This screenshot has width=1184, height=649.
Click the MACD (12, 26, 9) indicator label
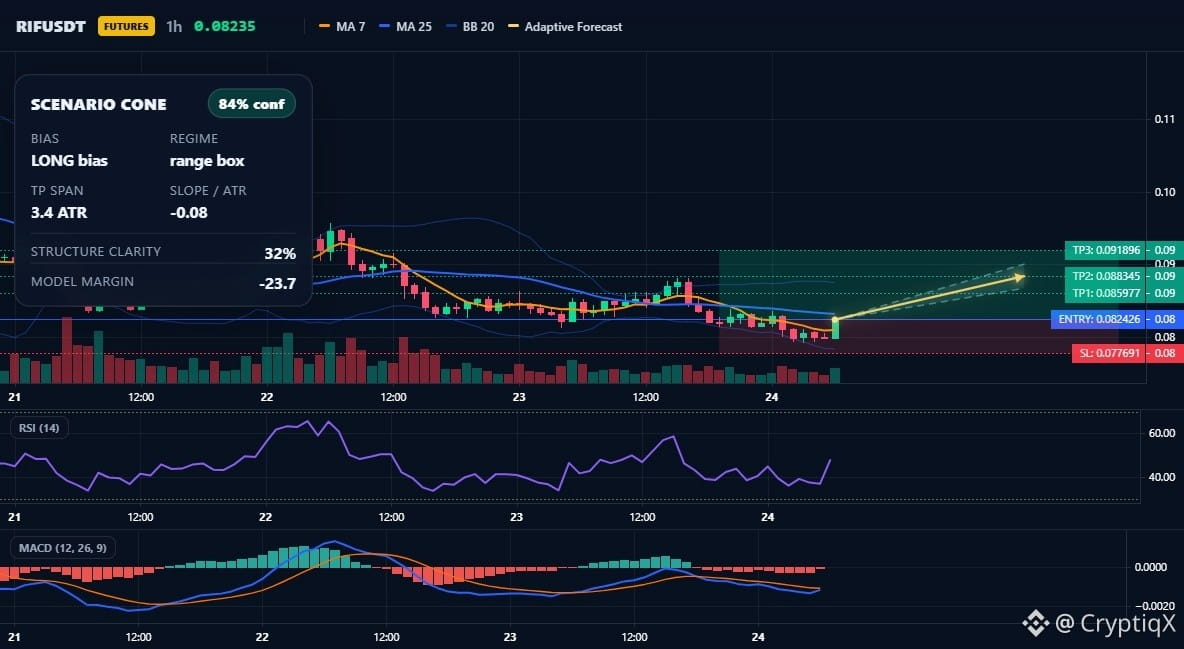(63, 548)
